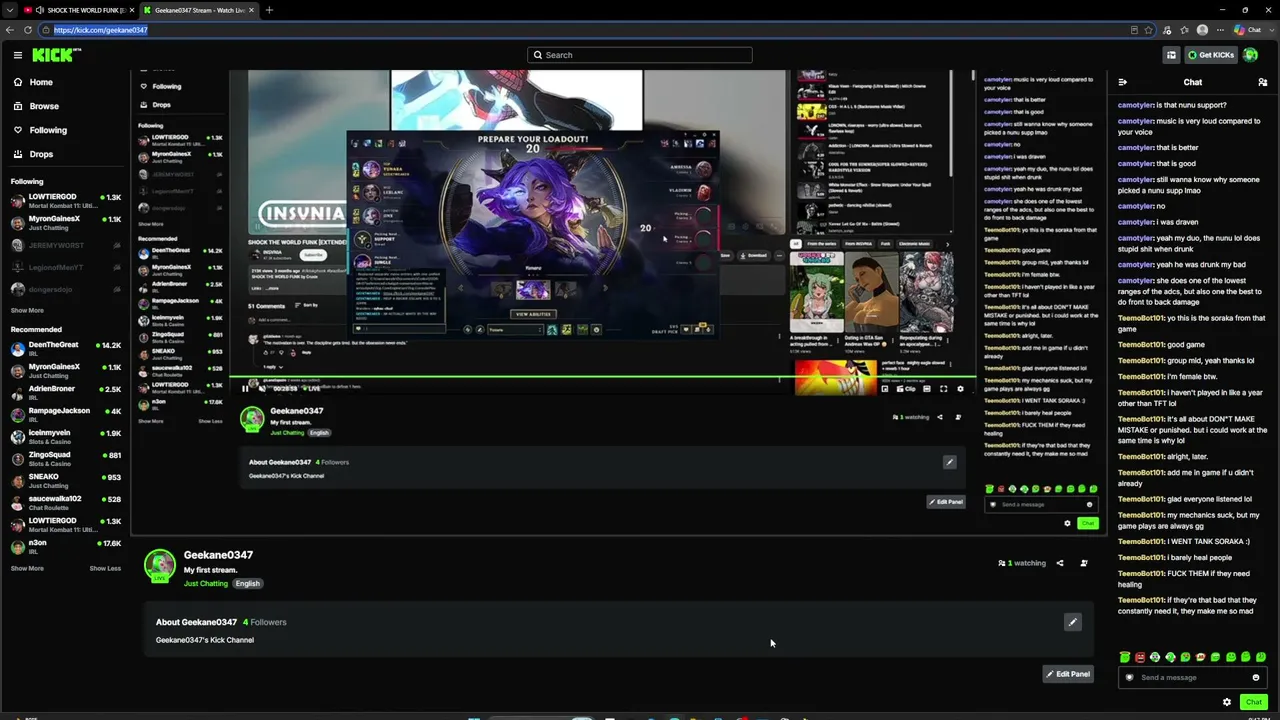The image size is (1280, 720).
Task: Open DeenTheGreat channel in Recommended
Action: [x=66, y=348]
